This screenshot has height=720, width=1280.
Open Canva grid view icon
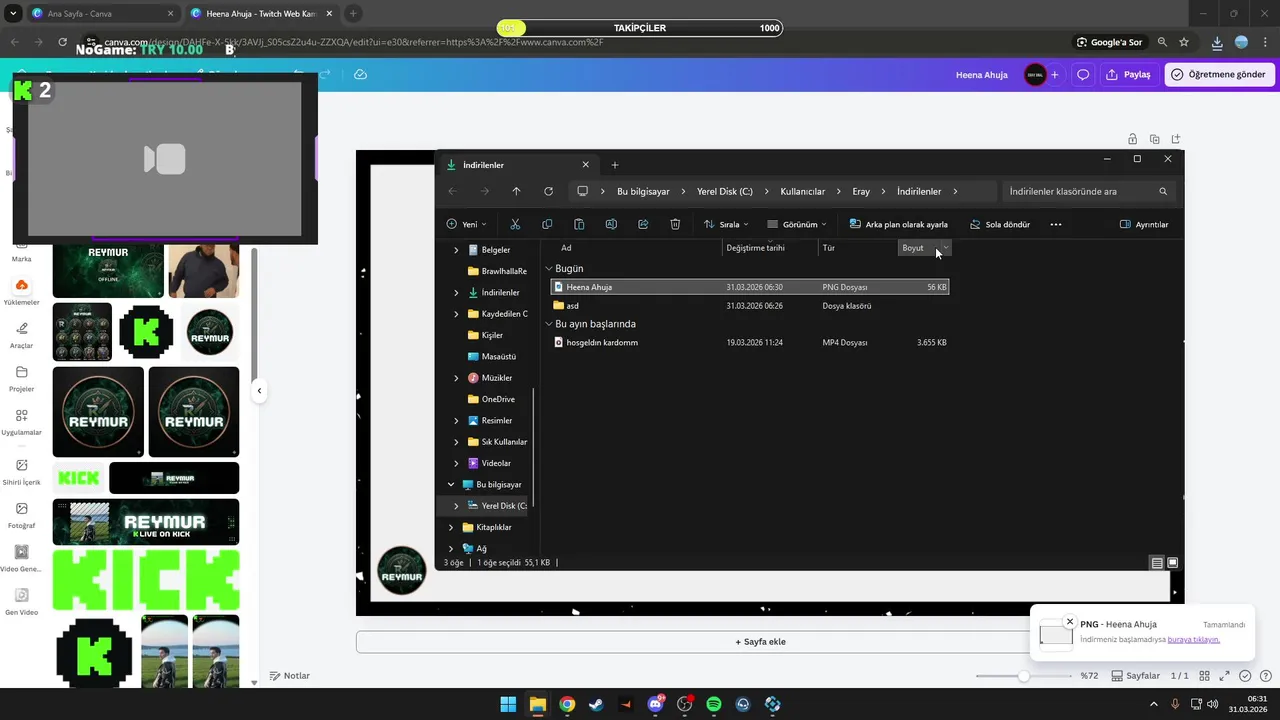point(1205,676)
